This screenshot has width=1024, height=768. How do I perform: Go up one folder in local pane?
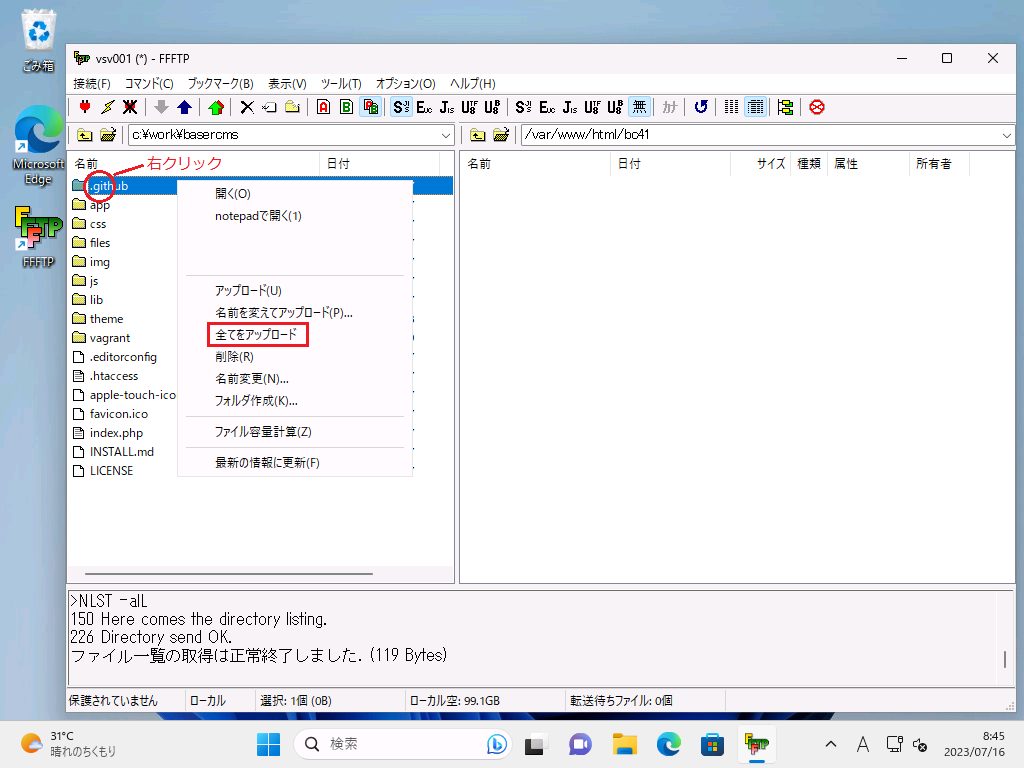pyautogui.click(x=85, y=135)
